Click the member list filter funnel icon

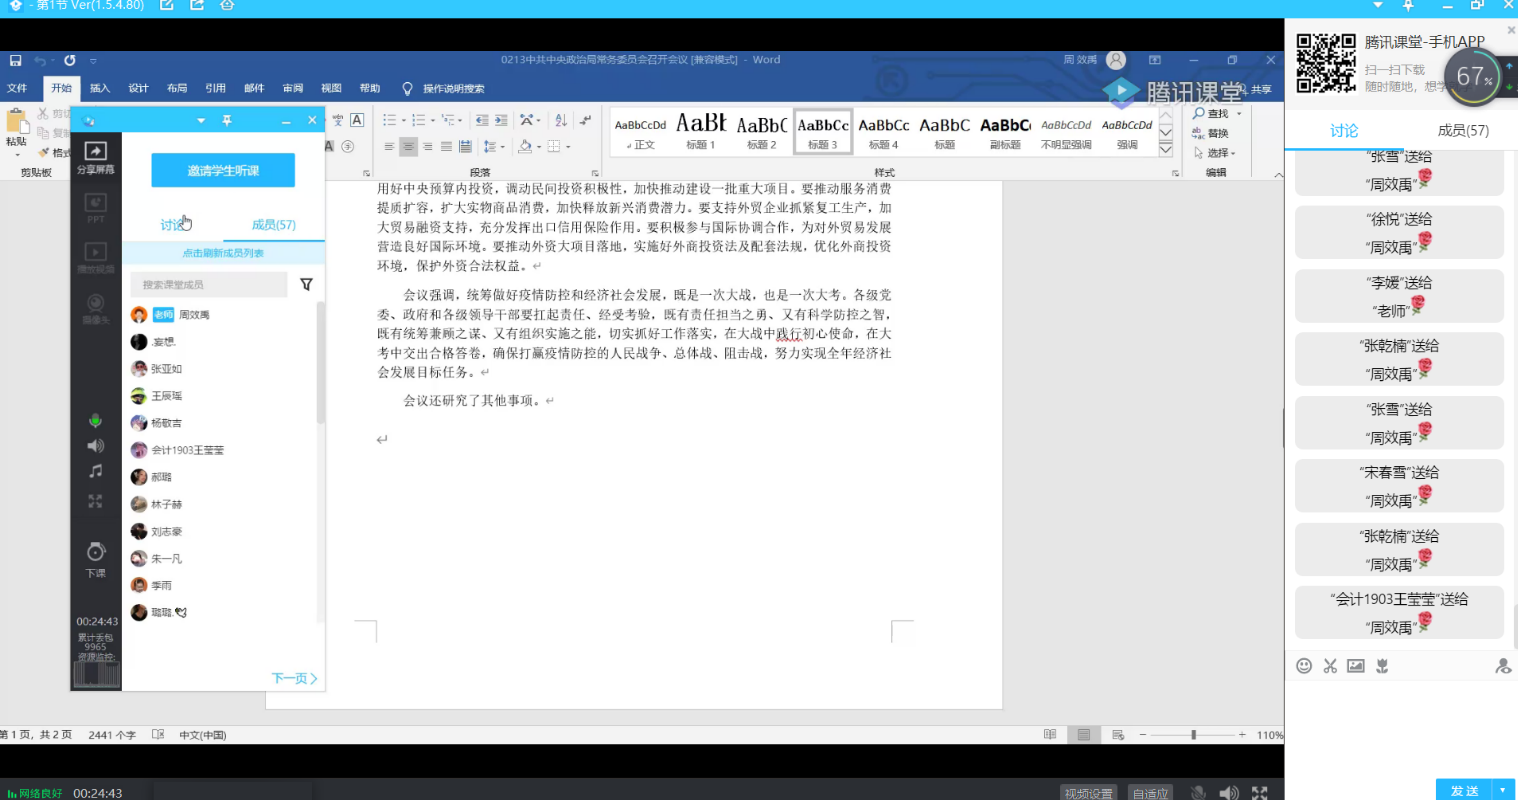[x=306, y=285]
